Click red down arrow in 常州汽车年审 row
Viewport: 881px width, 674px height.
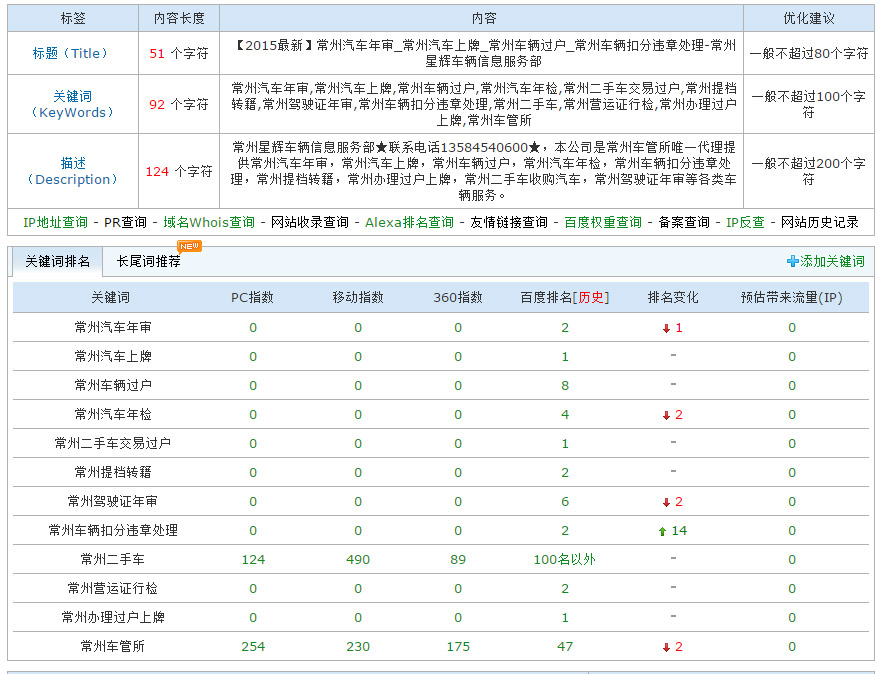(x=666, y=329)
